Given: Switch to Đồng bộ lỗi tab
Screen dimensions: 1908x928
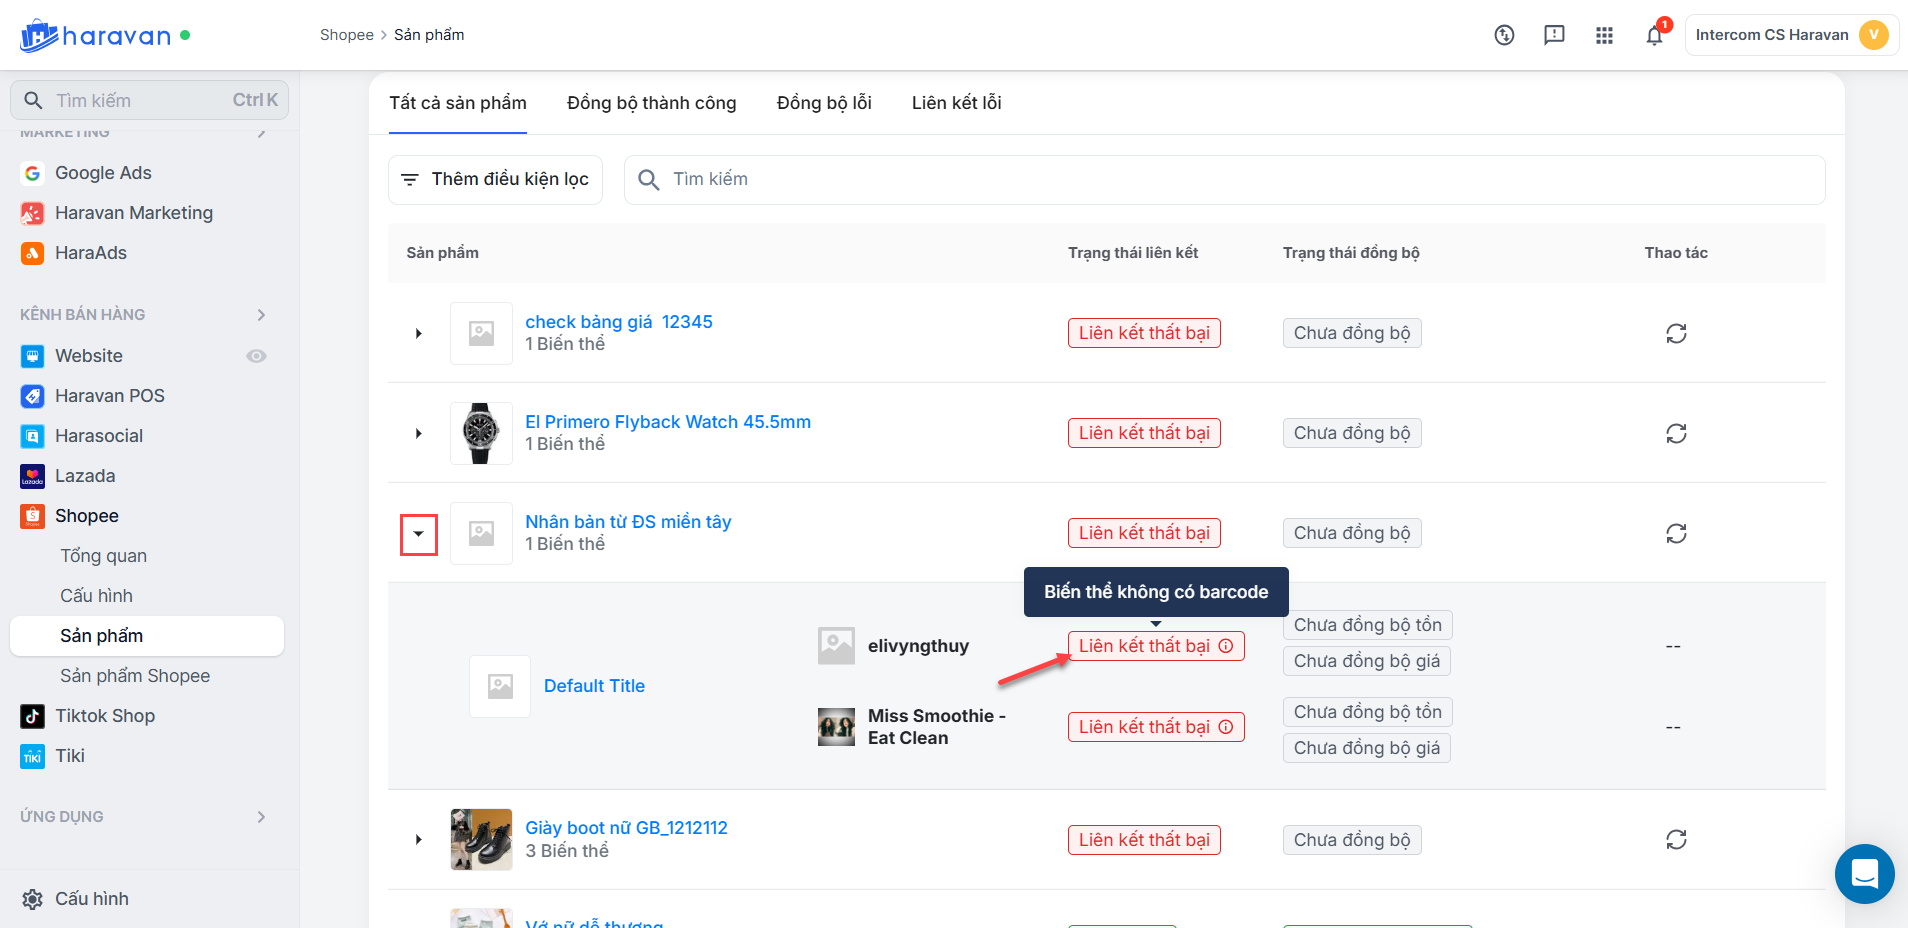Looking at the screenshot, I should (x=824, y=103).
